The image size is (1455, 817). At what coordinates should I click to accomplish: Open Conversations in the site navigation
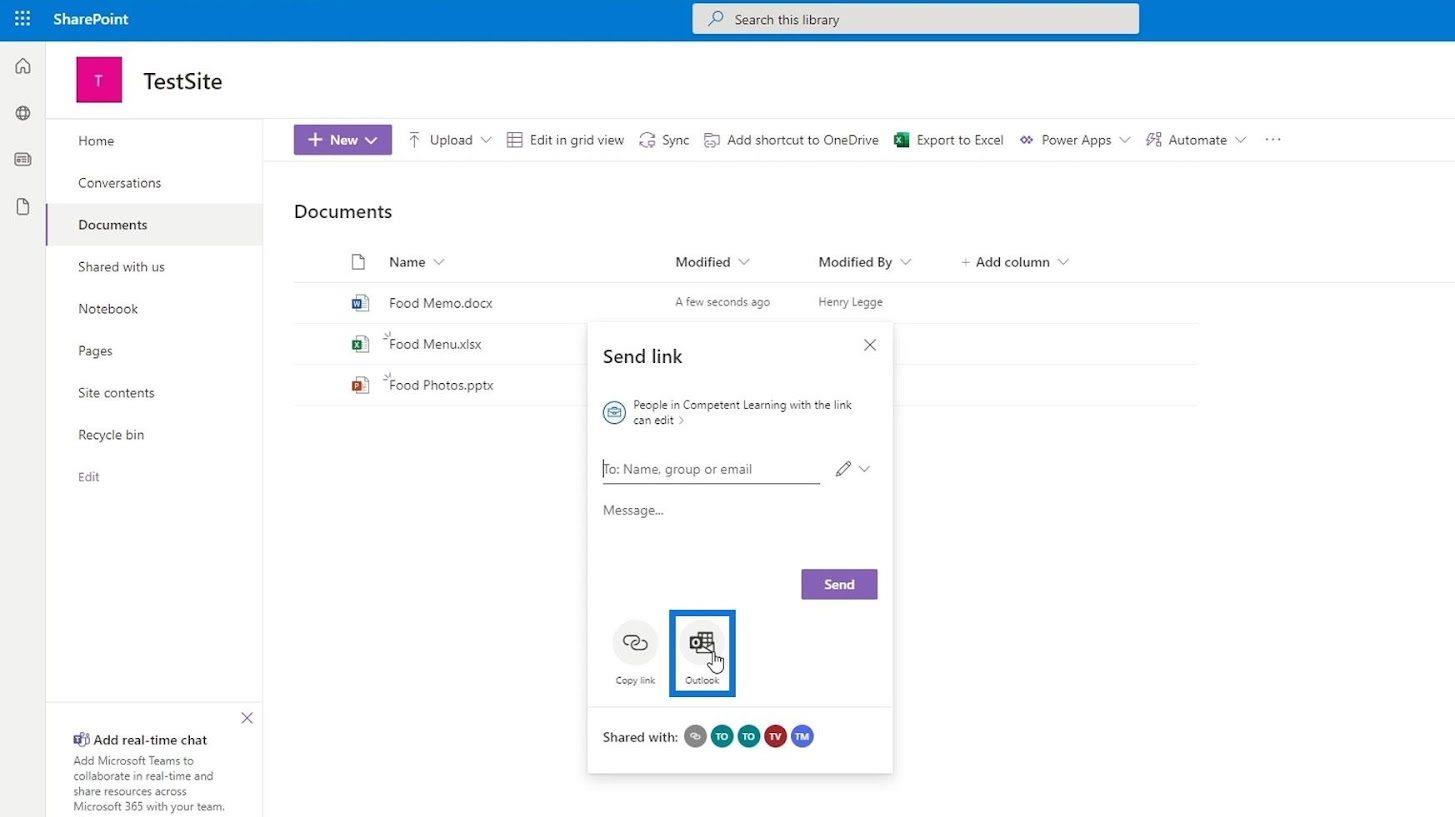[119, 183]
